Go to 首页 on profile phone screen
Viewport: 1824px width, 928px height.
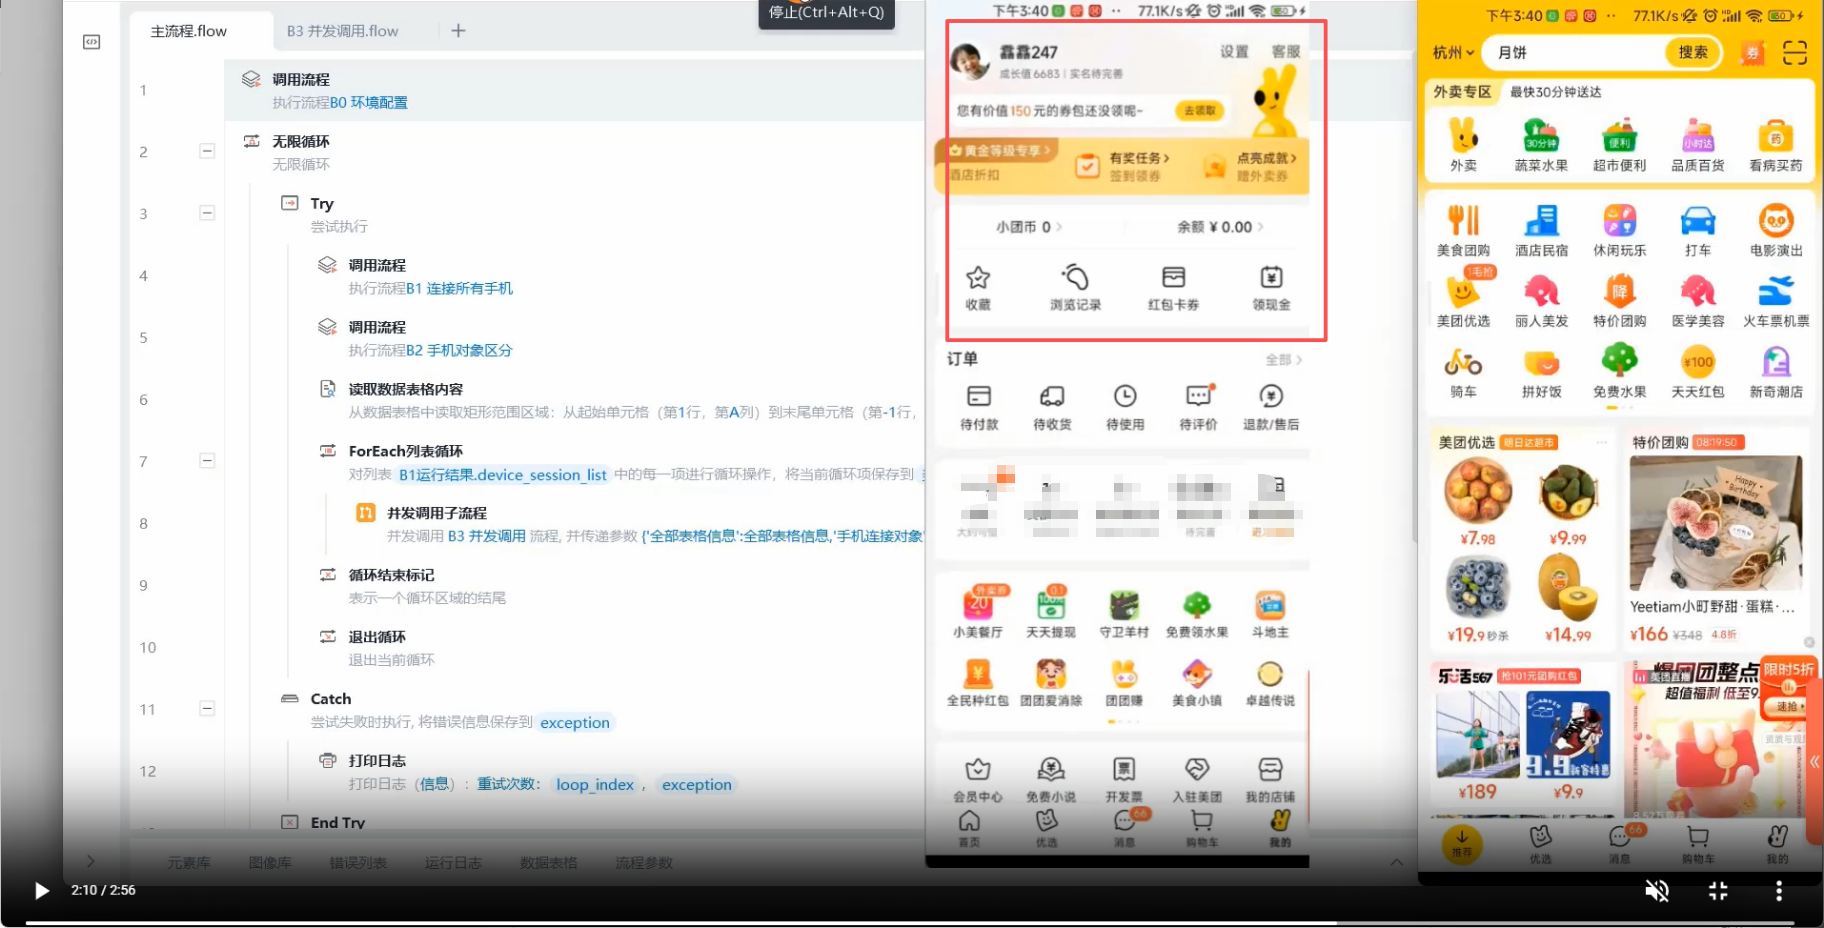pyautogui.click(x=969, y=830)
